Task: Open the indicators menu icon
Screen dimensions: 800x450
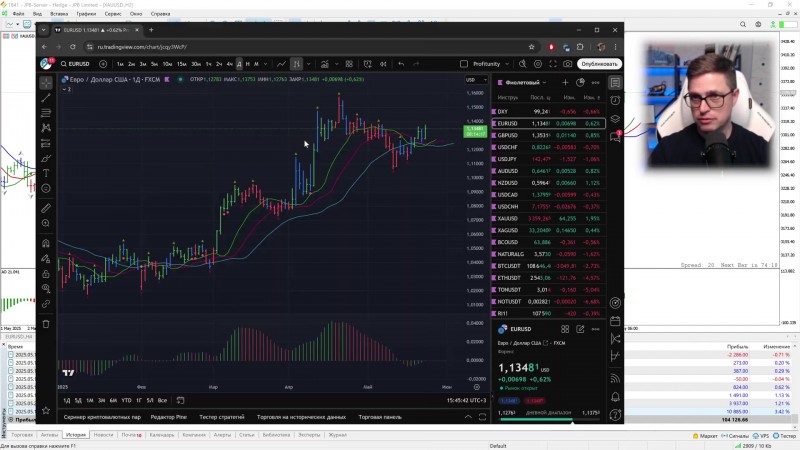Action: [324, 64]
